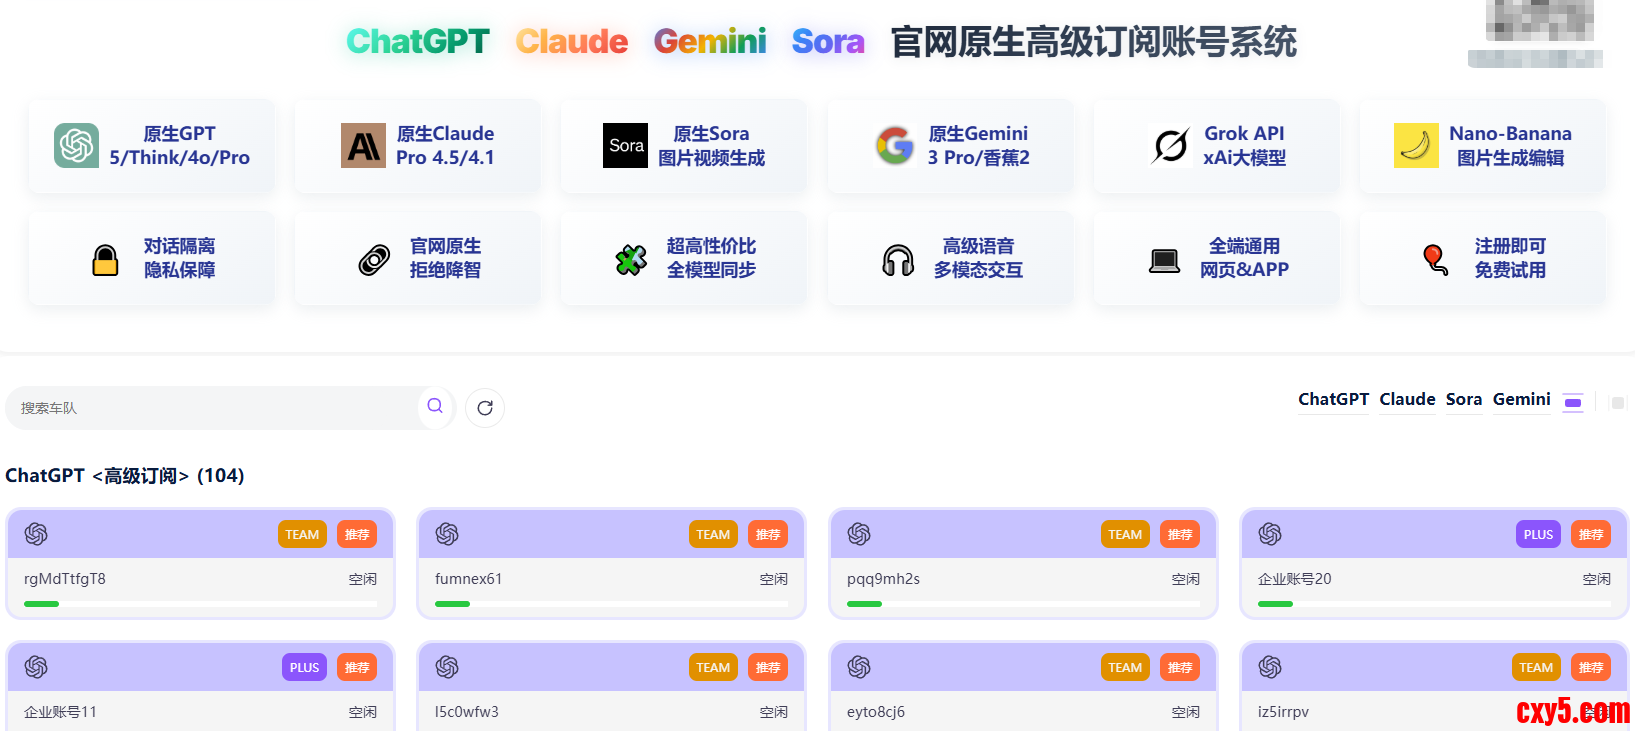Open the 原生GPT 5/Think/4o/Pro feature card
The width and height of the screenshot is (1635, 731).
(151, 146)
